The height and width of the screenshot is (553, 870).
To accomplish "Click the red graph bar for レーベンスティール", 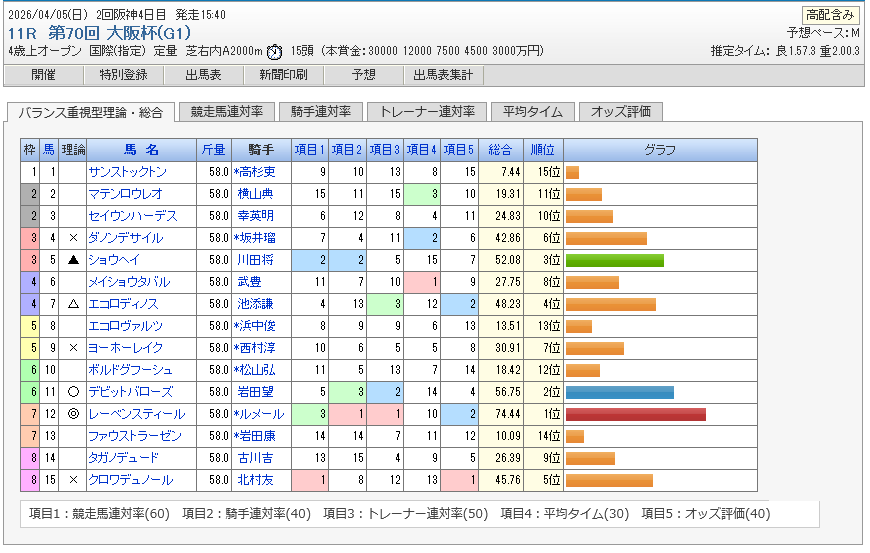I will point(636,415).
